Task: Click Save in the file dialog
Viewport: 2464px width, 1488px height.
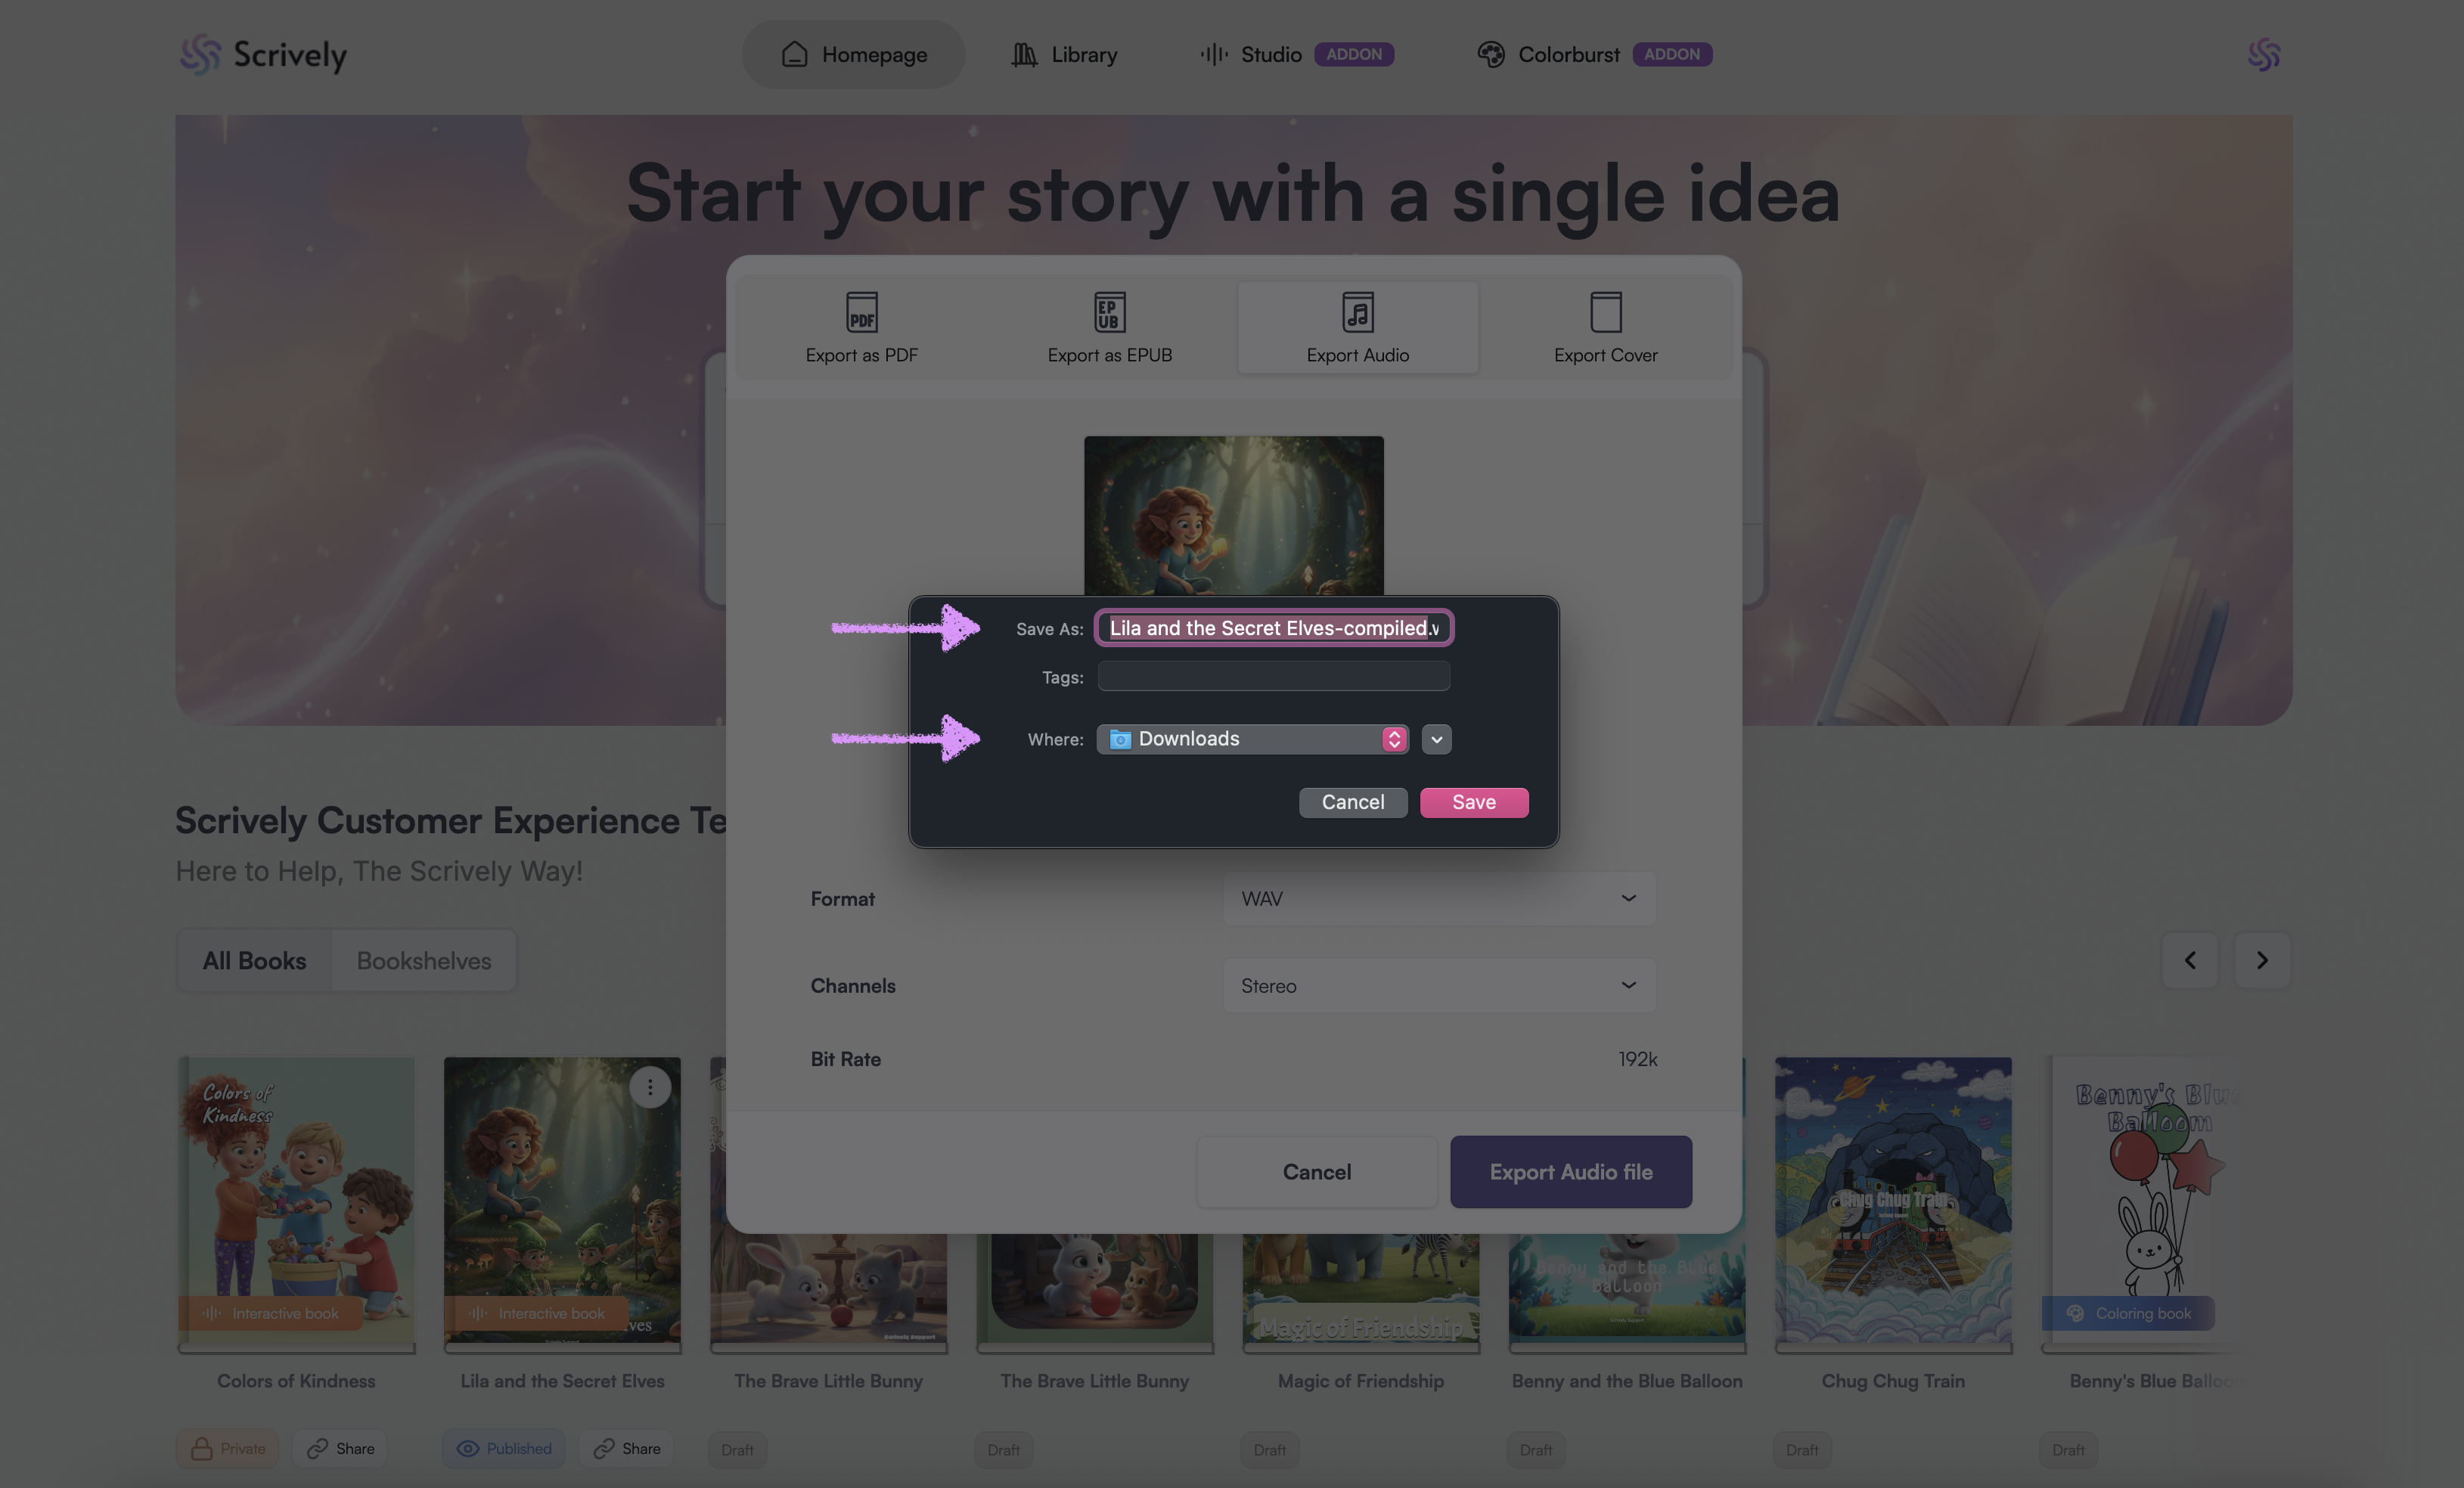Action: pos(1473,802)
